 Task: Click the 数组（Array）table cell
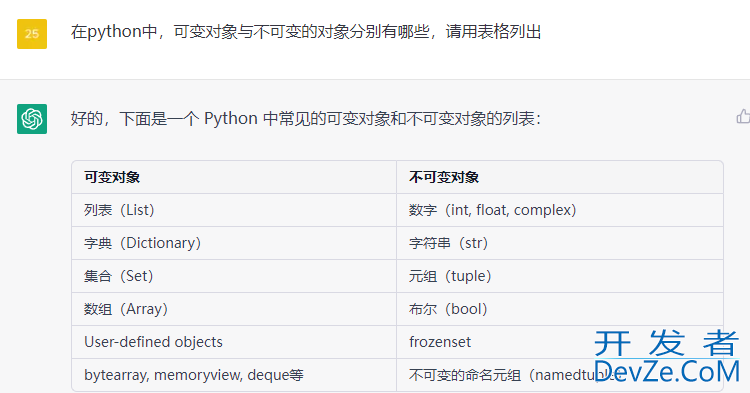[x=234, y=309]
